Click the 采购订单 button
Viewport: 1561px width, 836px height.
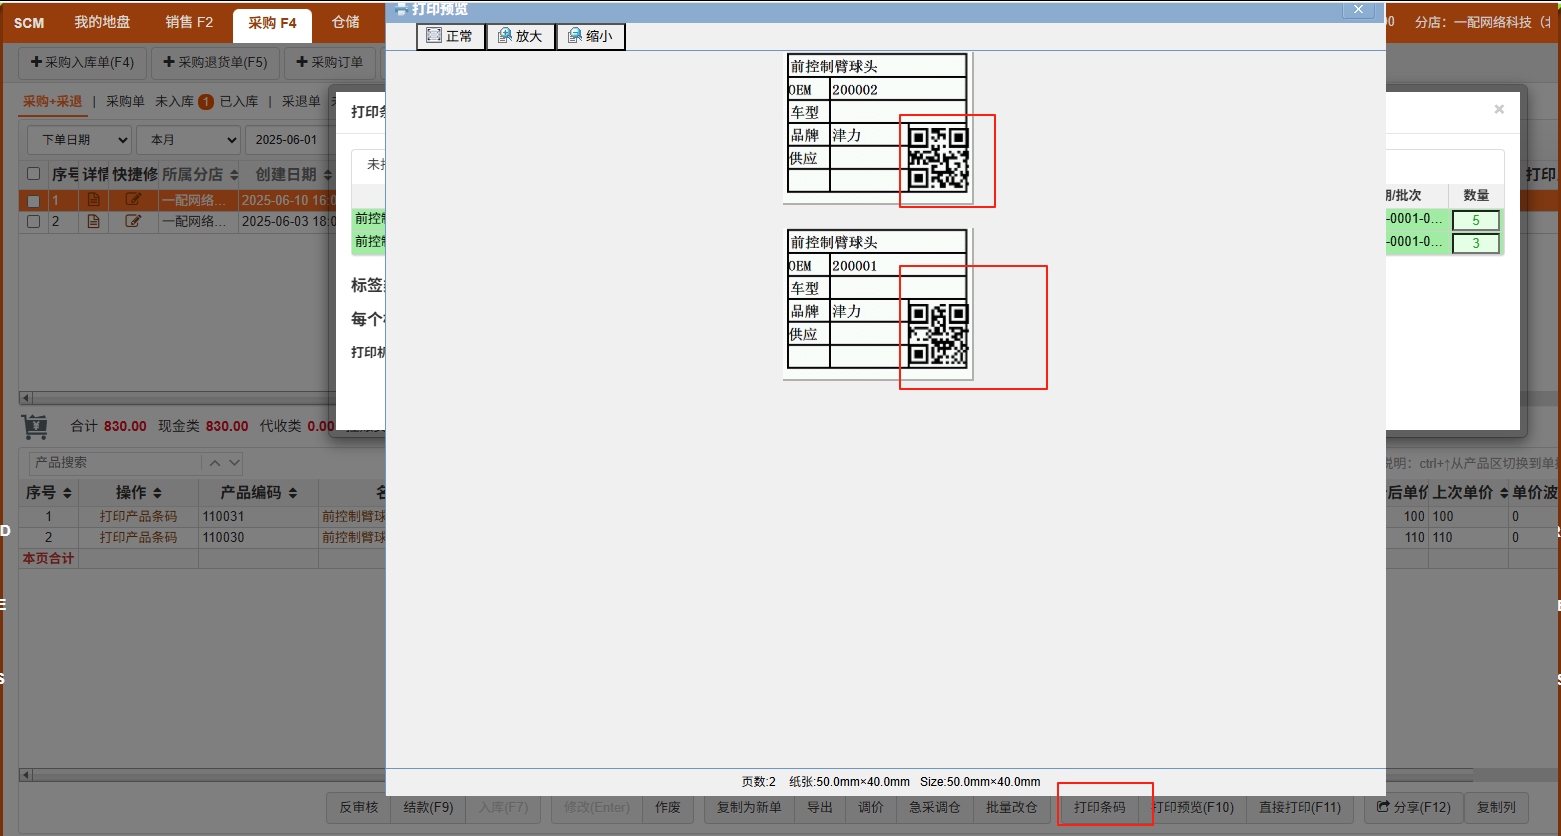click(x=330, y=62)
